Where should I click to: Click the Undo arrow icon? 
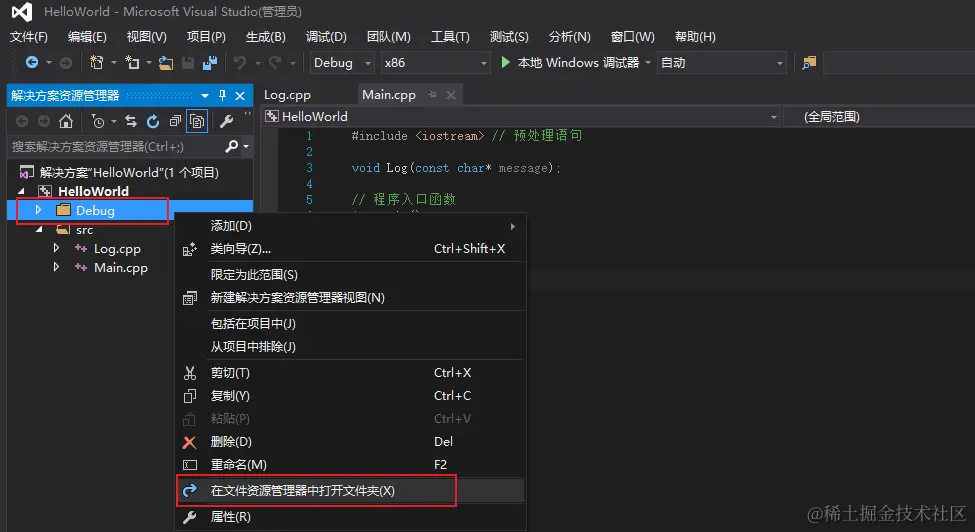click(x=240, y=63)
